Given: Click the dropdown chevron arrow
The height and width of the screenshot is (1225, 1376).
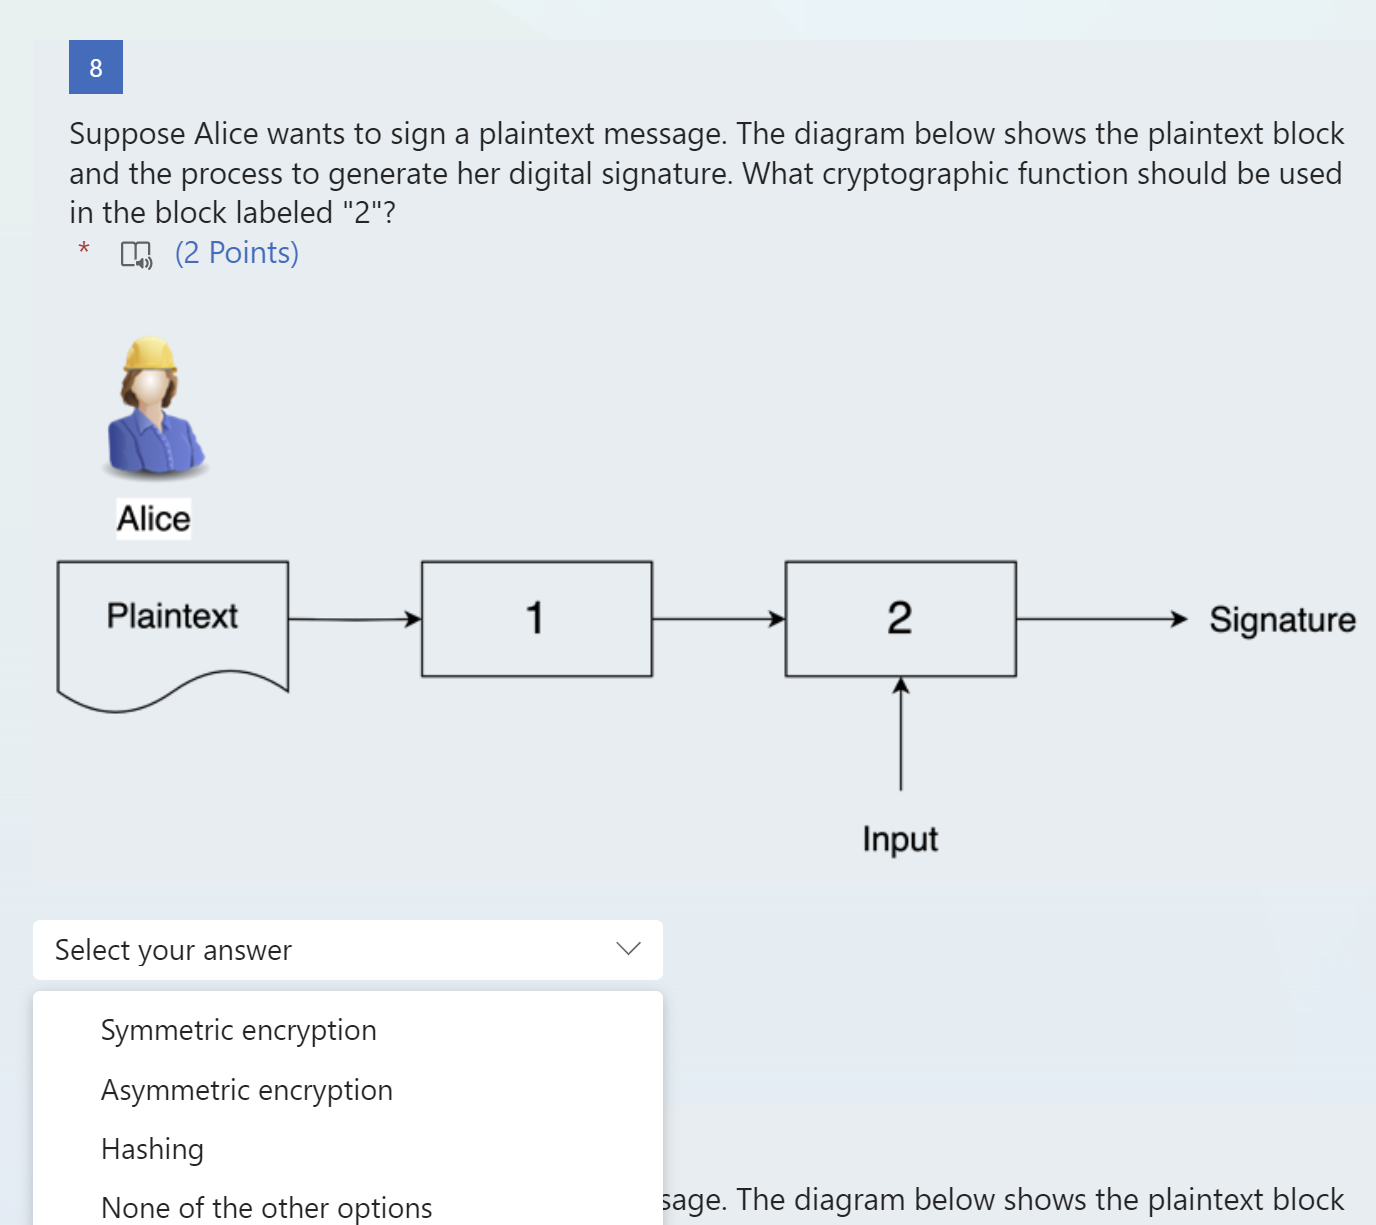Looking at the screenshot, I should point(628,949).
